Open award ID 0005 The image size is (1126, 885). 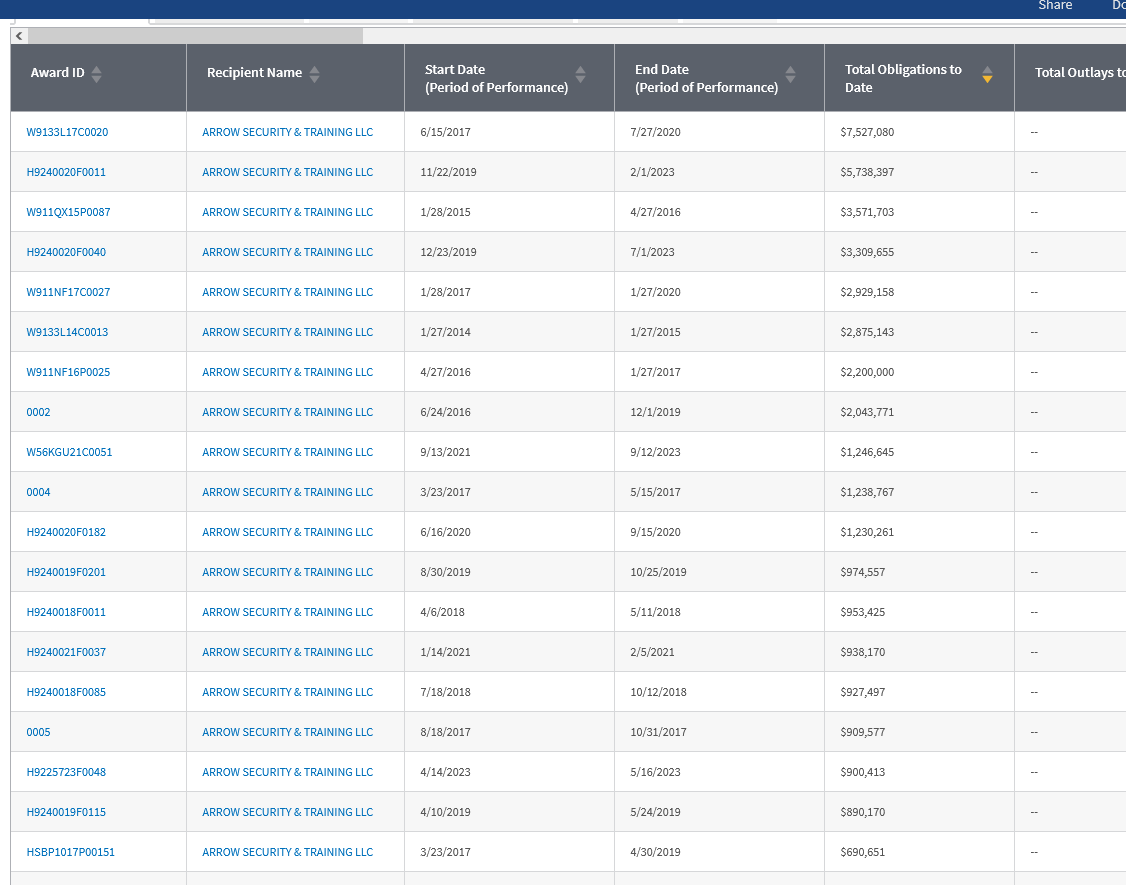tap(38, 732)
